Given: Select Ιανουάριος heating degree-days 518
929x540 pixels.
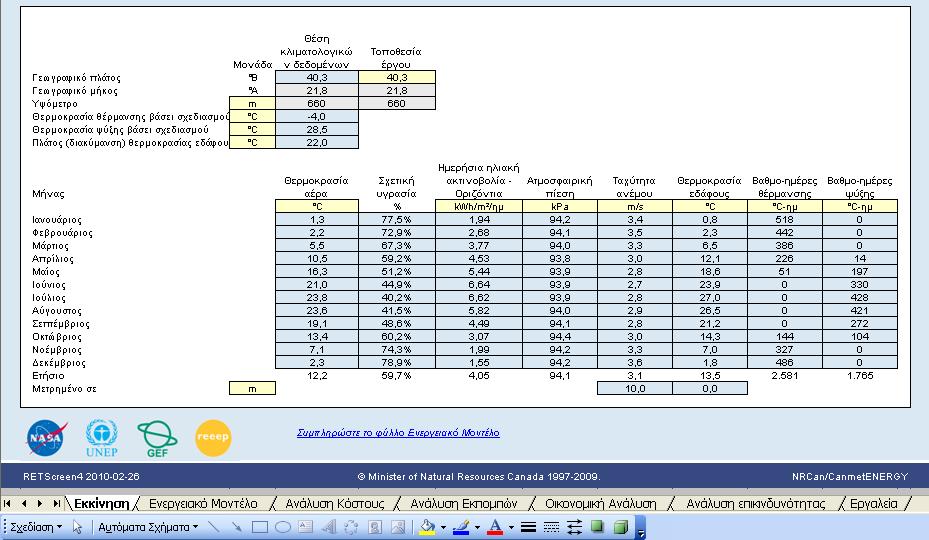Looking at the screenshot, I should [x=784, y=220].
